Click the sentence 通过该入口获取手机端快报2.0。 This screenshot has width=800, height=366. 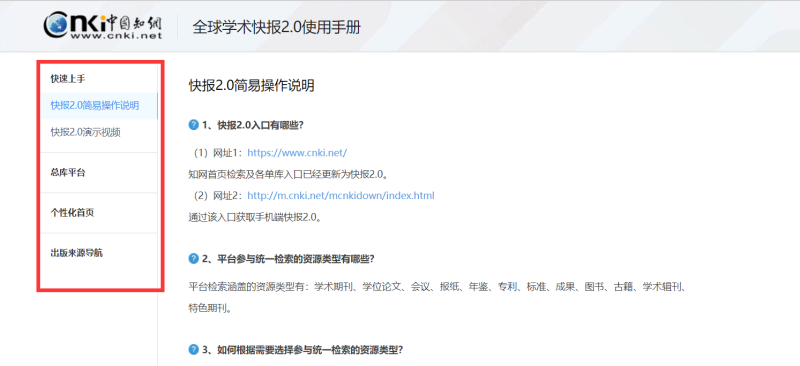tap(256, 217)
